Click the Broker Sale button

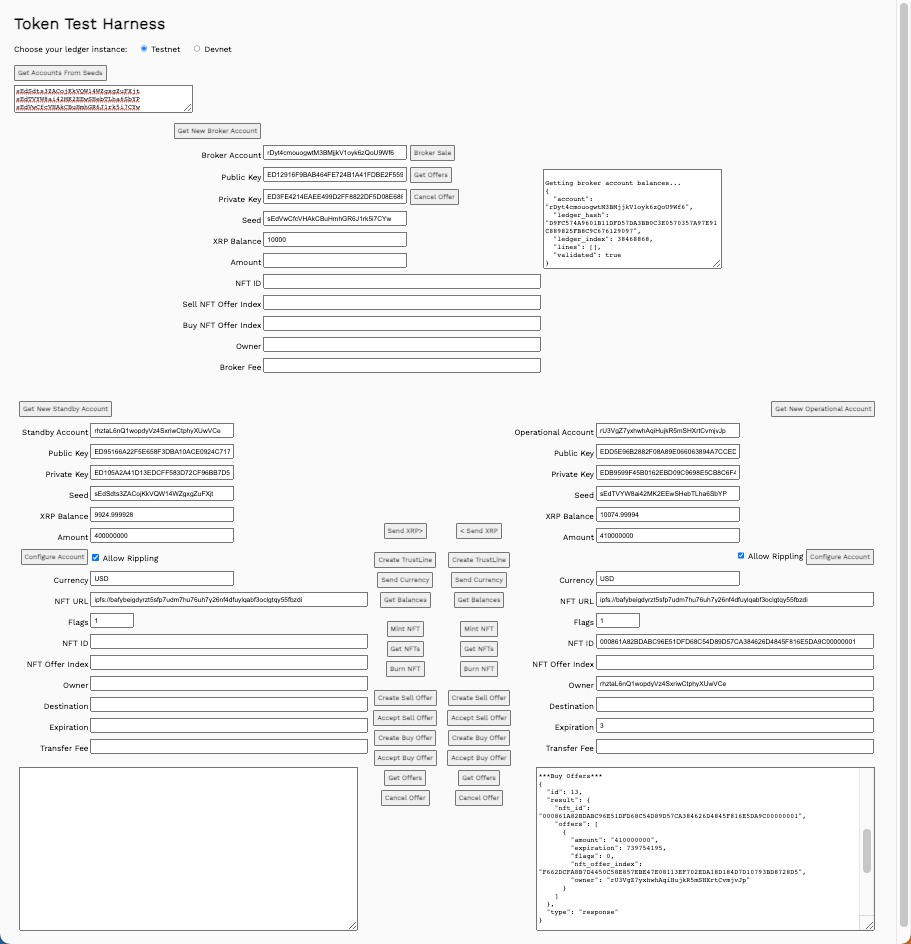(x=432, y=153)
